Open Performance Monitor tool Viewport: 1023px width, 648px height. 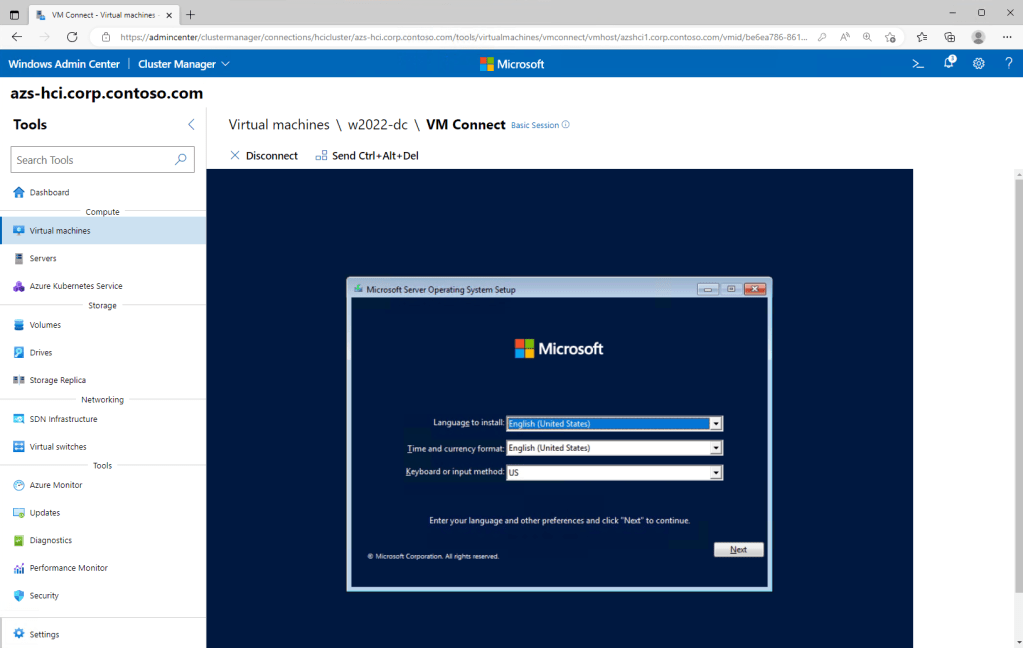(68, 568)
